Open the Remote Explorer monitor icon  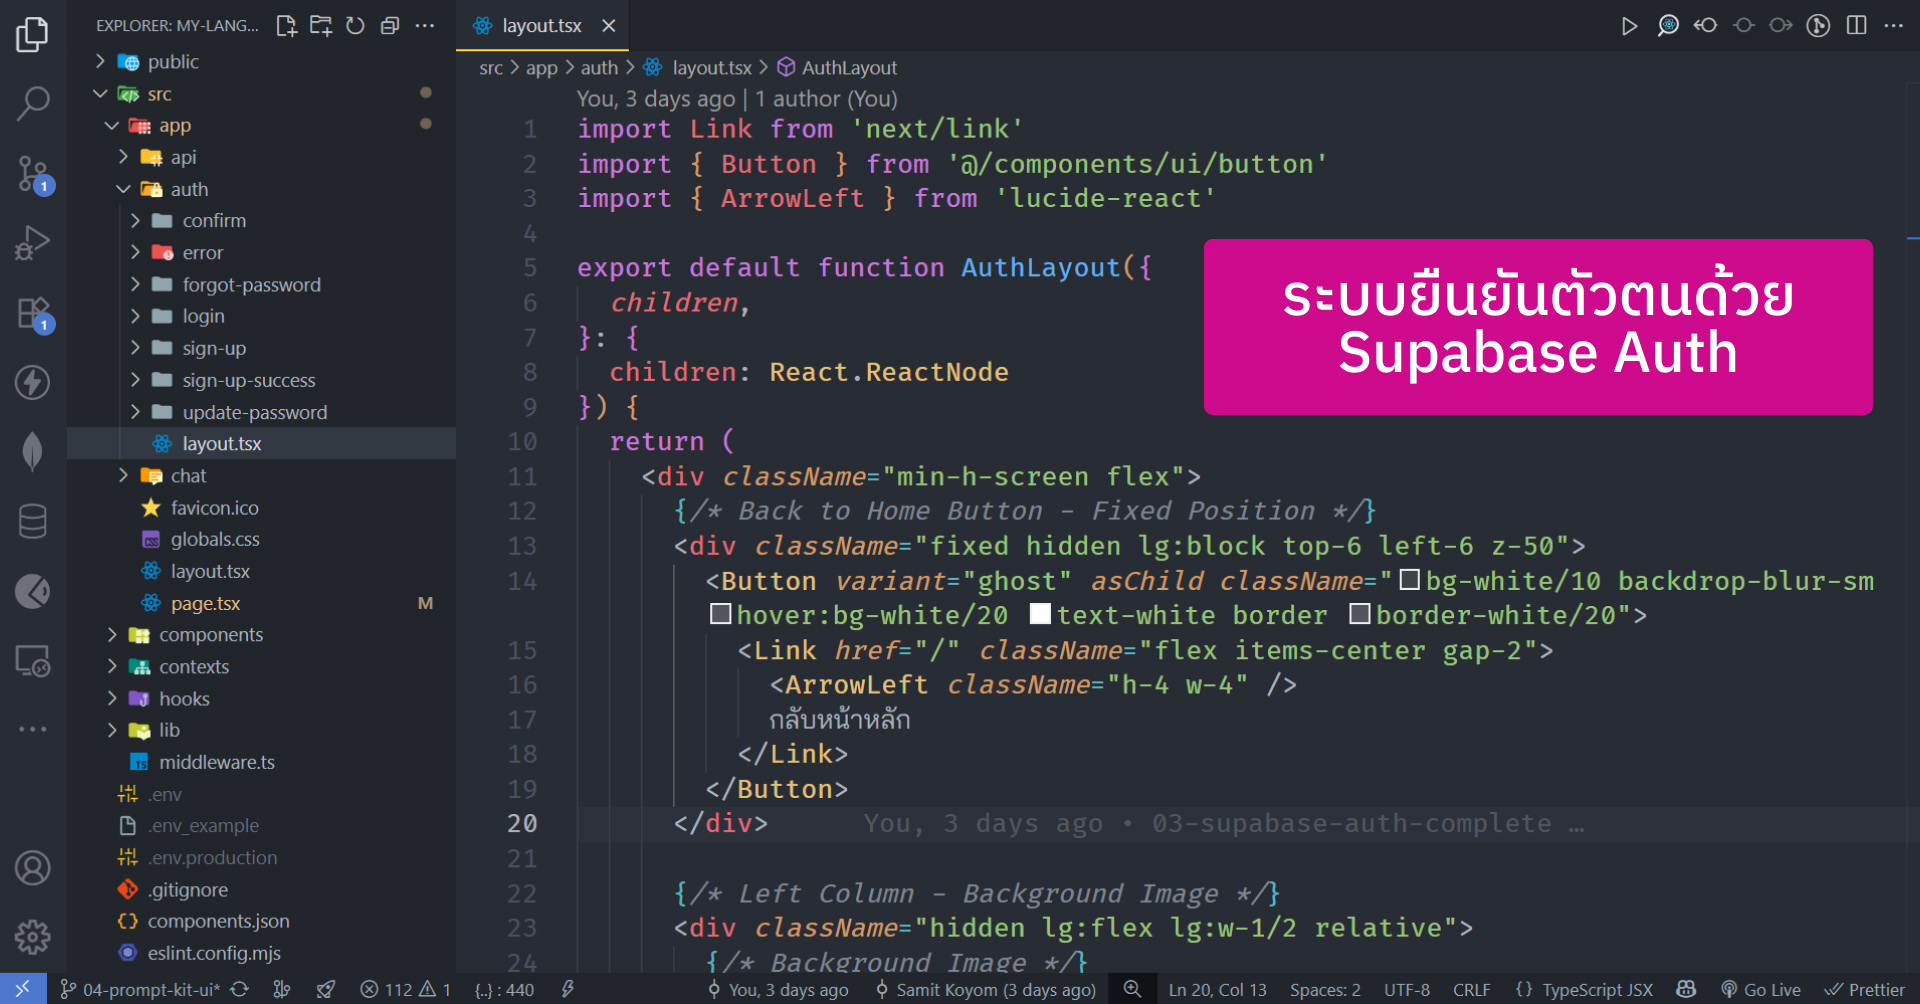coord(32,661)
